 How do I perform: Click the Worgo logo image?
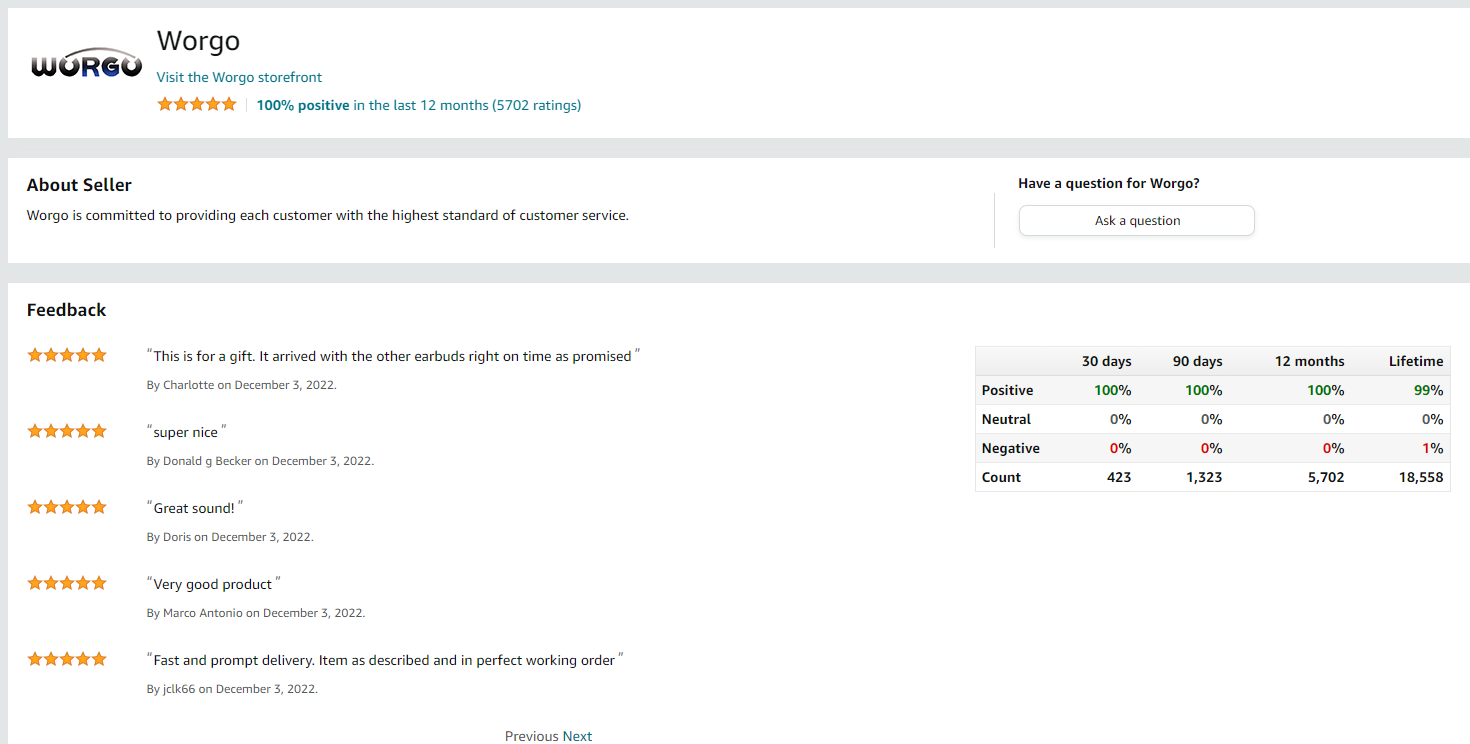point(86,63)
